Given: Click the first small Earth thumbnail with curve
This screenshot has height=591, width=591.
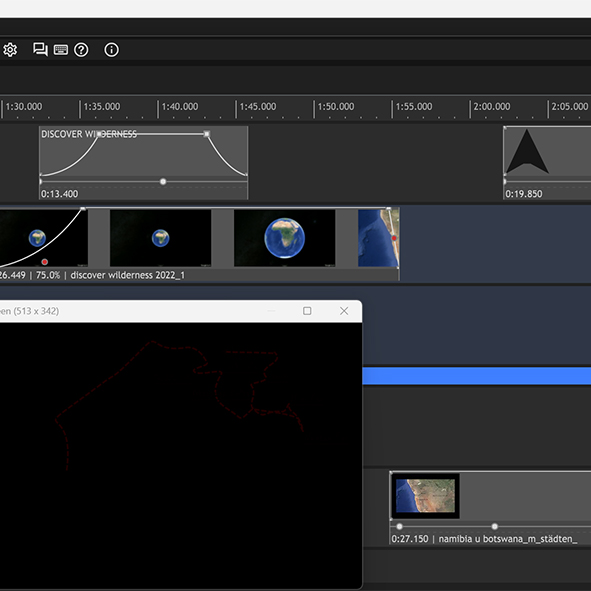Looking at the screenshot, I should (44, 238).
